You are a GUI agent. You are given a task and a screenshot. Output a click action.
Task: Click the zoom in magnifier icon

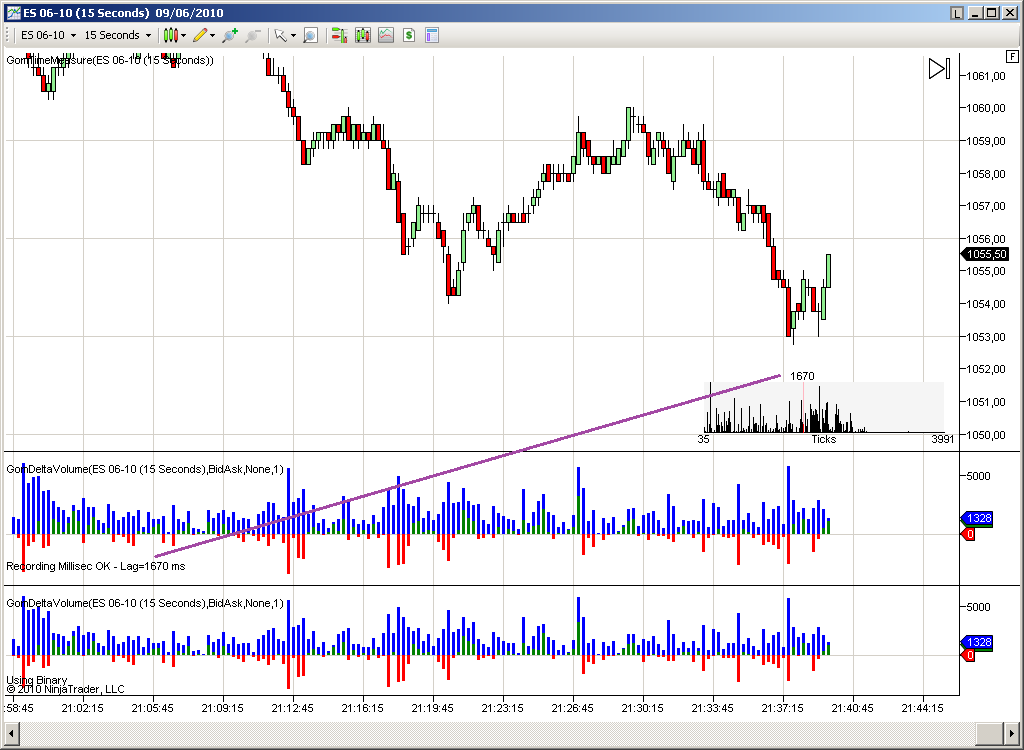229,35
